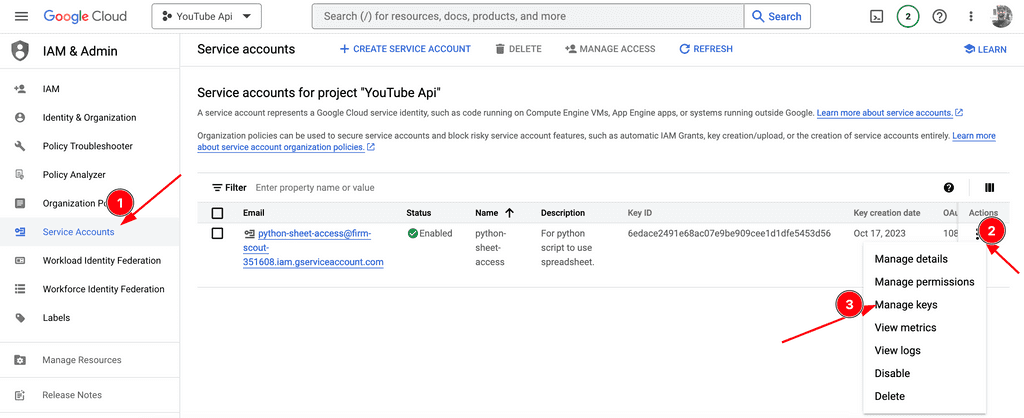Choose Manage permissions from actions menu
The image size is (1024, 418).
click(924, 282)
